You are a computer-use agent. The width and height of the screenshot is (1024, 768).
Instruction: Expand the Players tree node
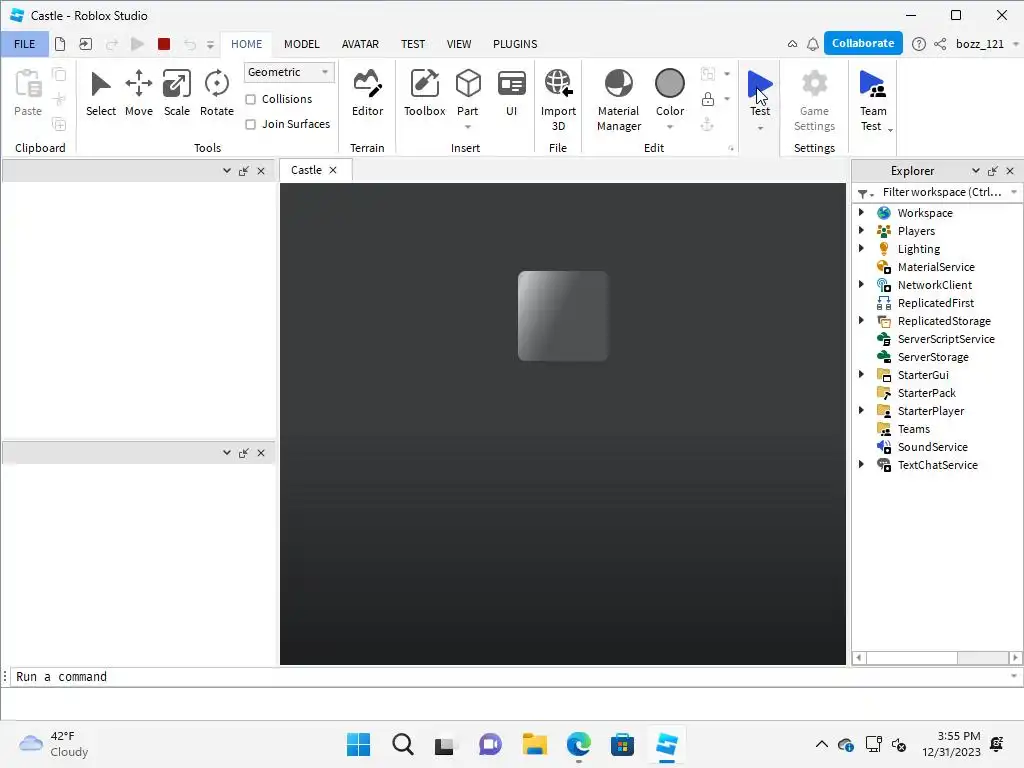[861, 231]
